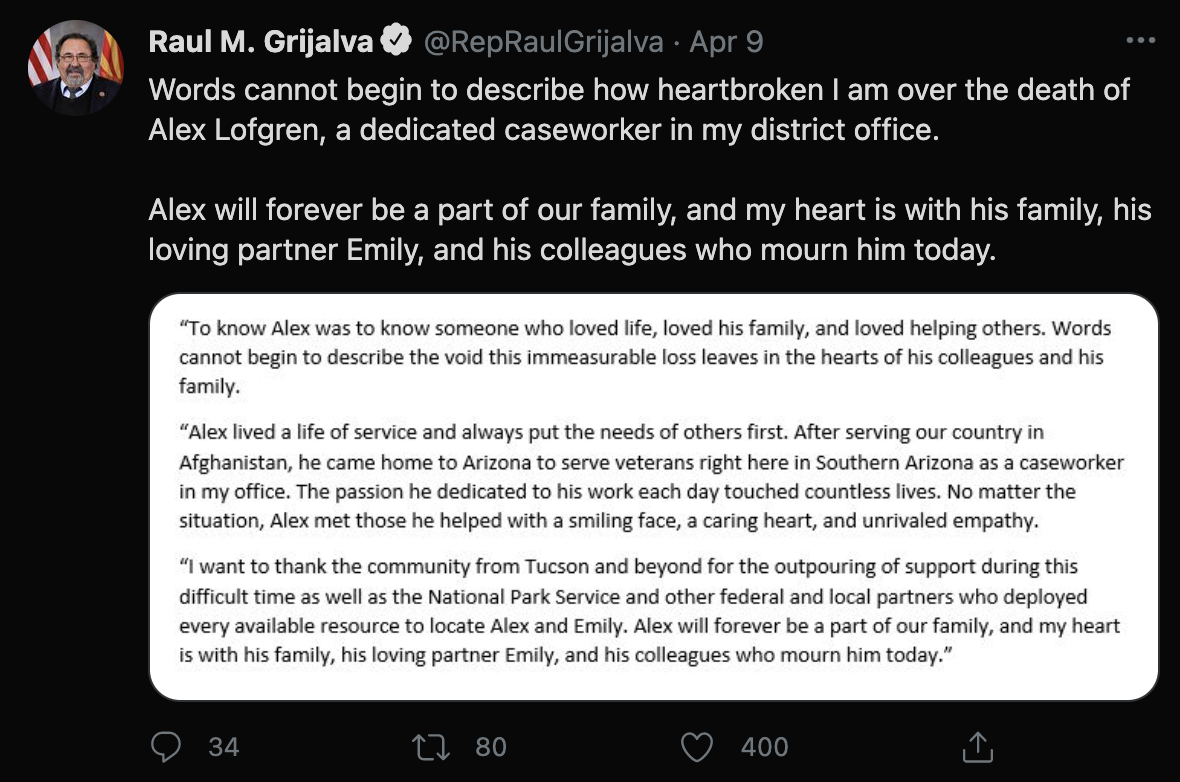Open image paragraph starting "To know Alex"
Screen dimensions: 1180x782
pos(645,356)
